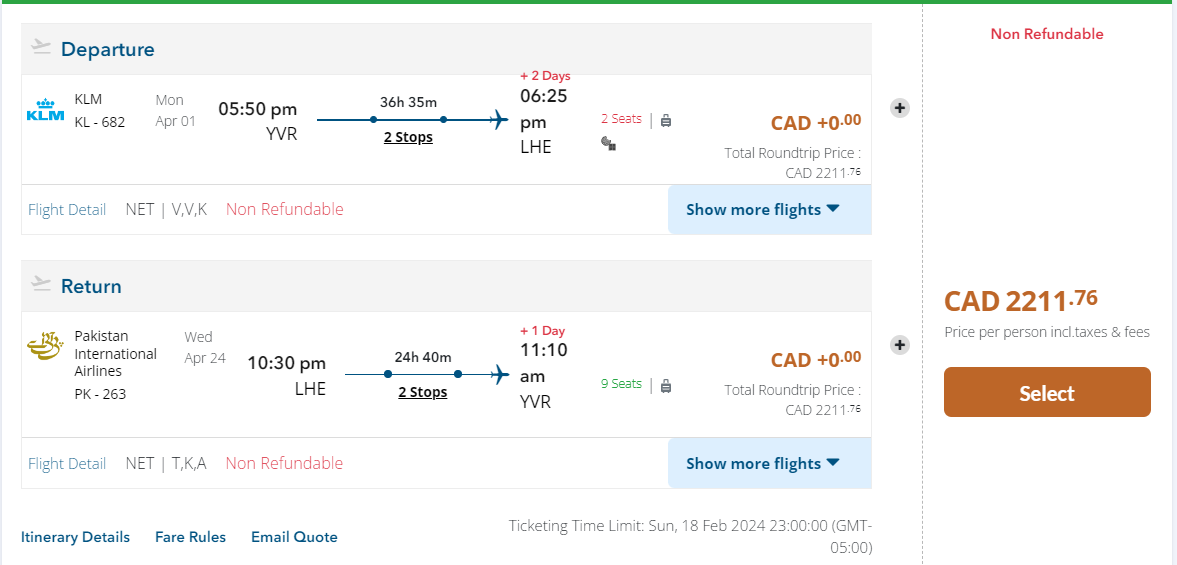Click the KLM airline logo
The width and height of the screenshot is (1177, 565).
coord(45,110)
